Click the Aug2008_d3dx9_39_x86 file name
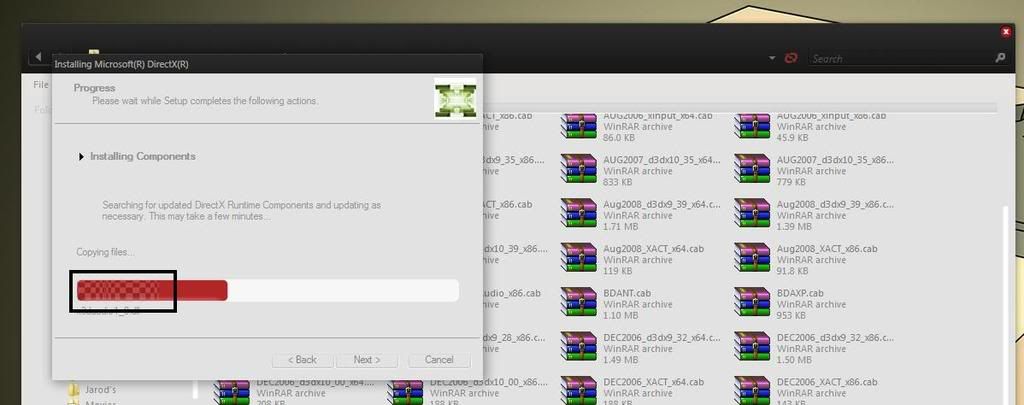The height and width of the screenshot is (405, 1024). 835,204
